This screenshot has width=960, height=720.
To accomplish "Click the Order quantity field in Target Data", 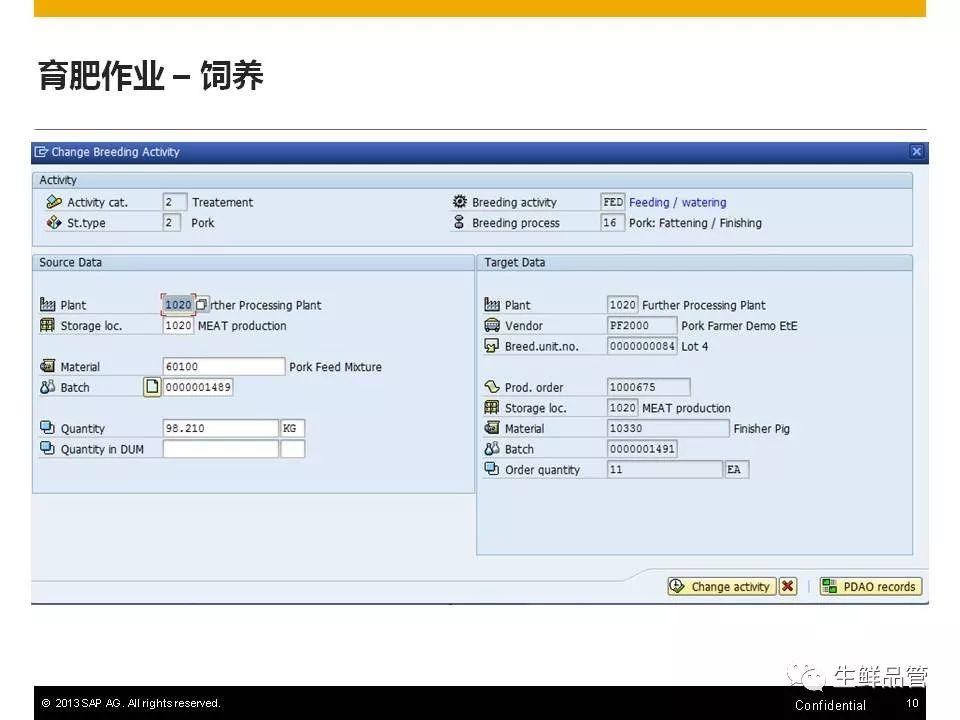I will [664, 470].
